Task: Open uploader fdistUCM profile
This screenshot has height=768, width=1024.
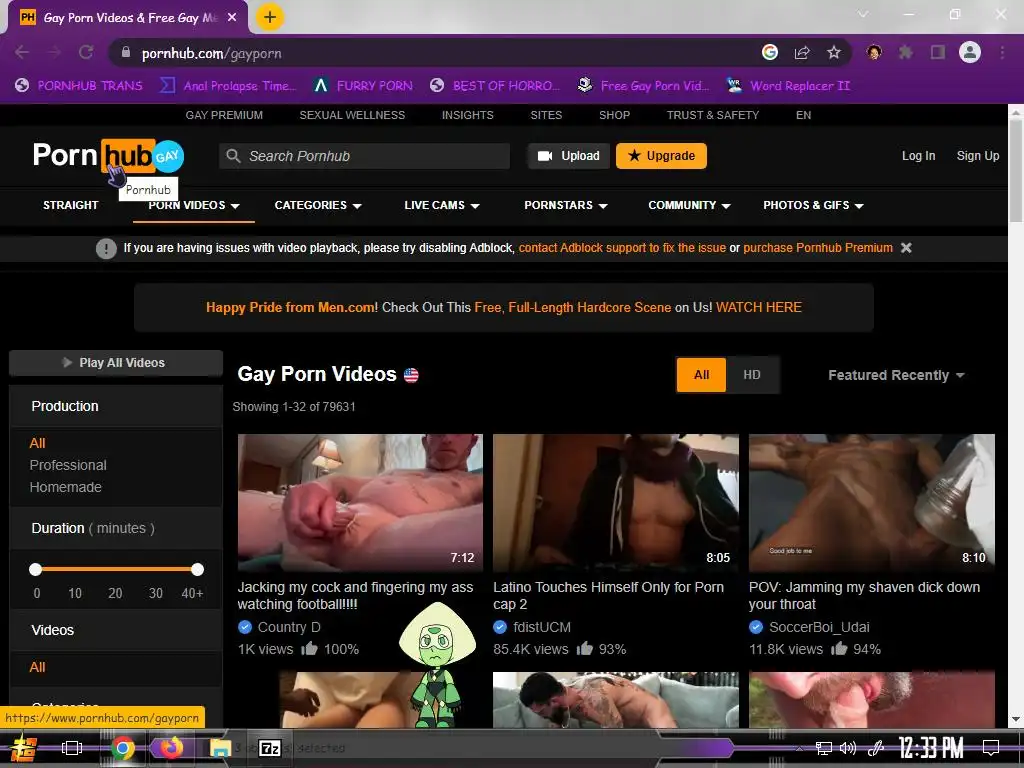Action: (x=541, y=627)
